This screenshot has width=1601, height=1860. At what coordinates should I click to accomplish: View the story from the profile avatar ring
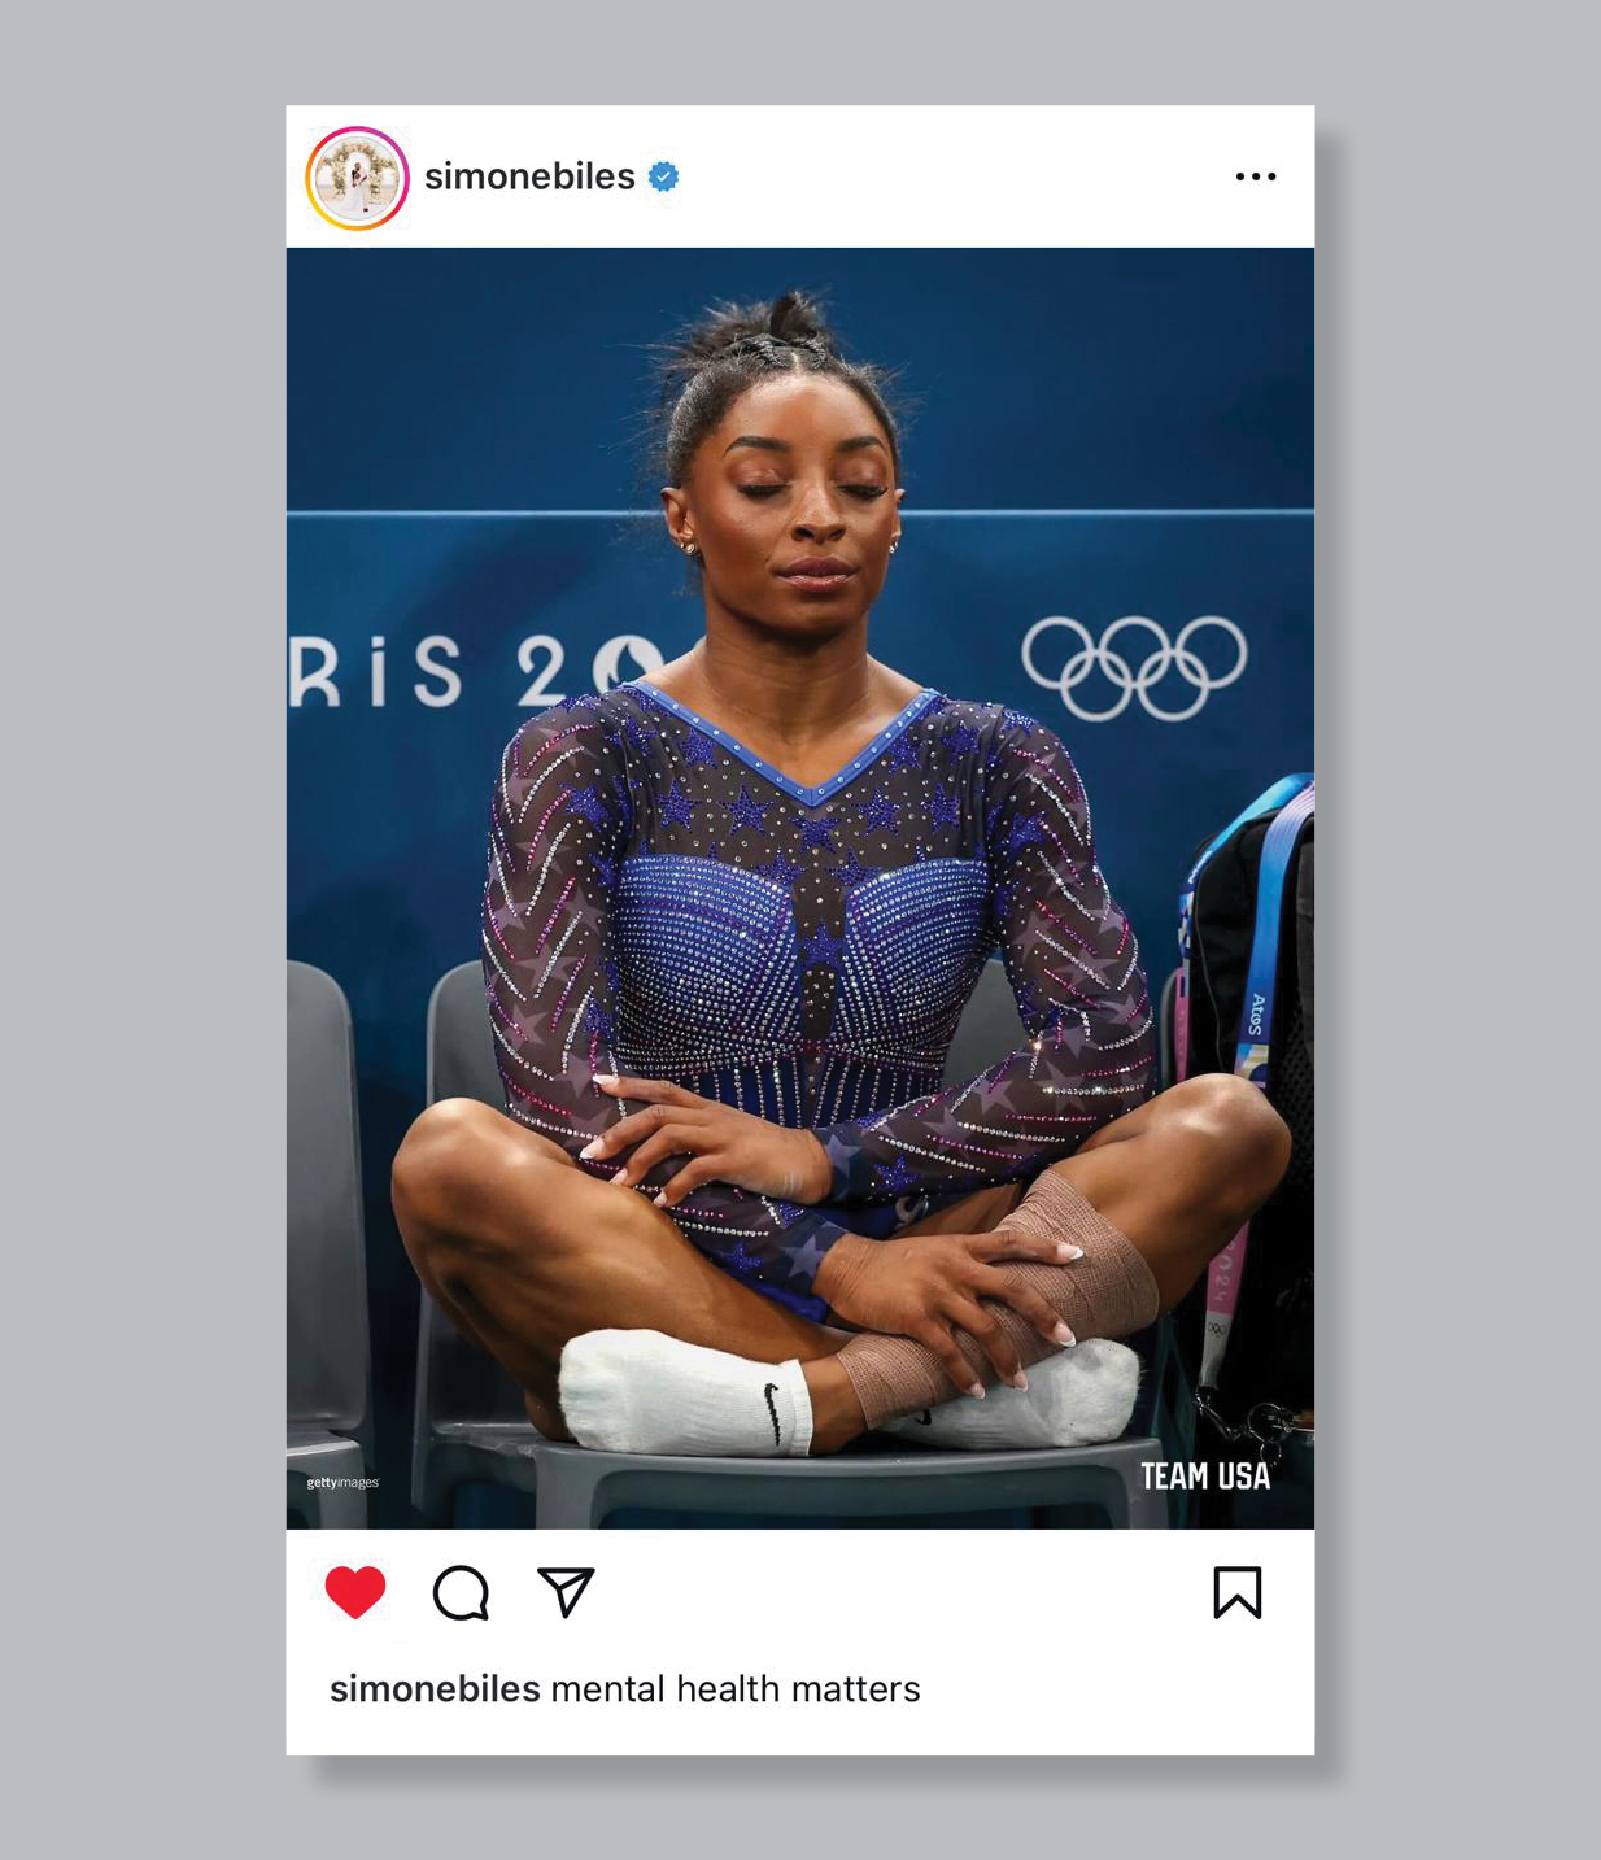point(357,178)
